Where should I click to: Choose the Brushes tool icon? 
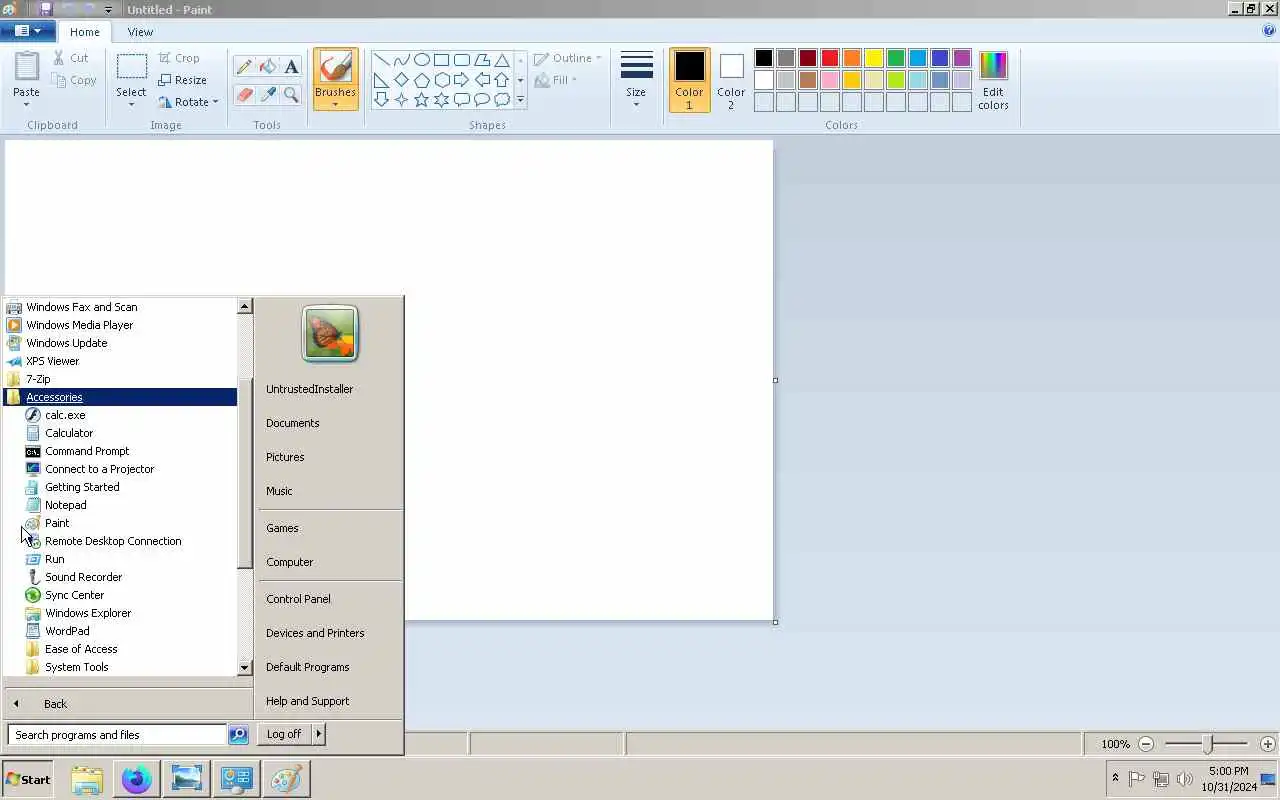pos(335,67)
